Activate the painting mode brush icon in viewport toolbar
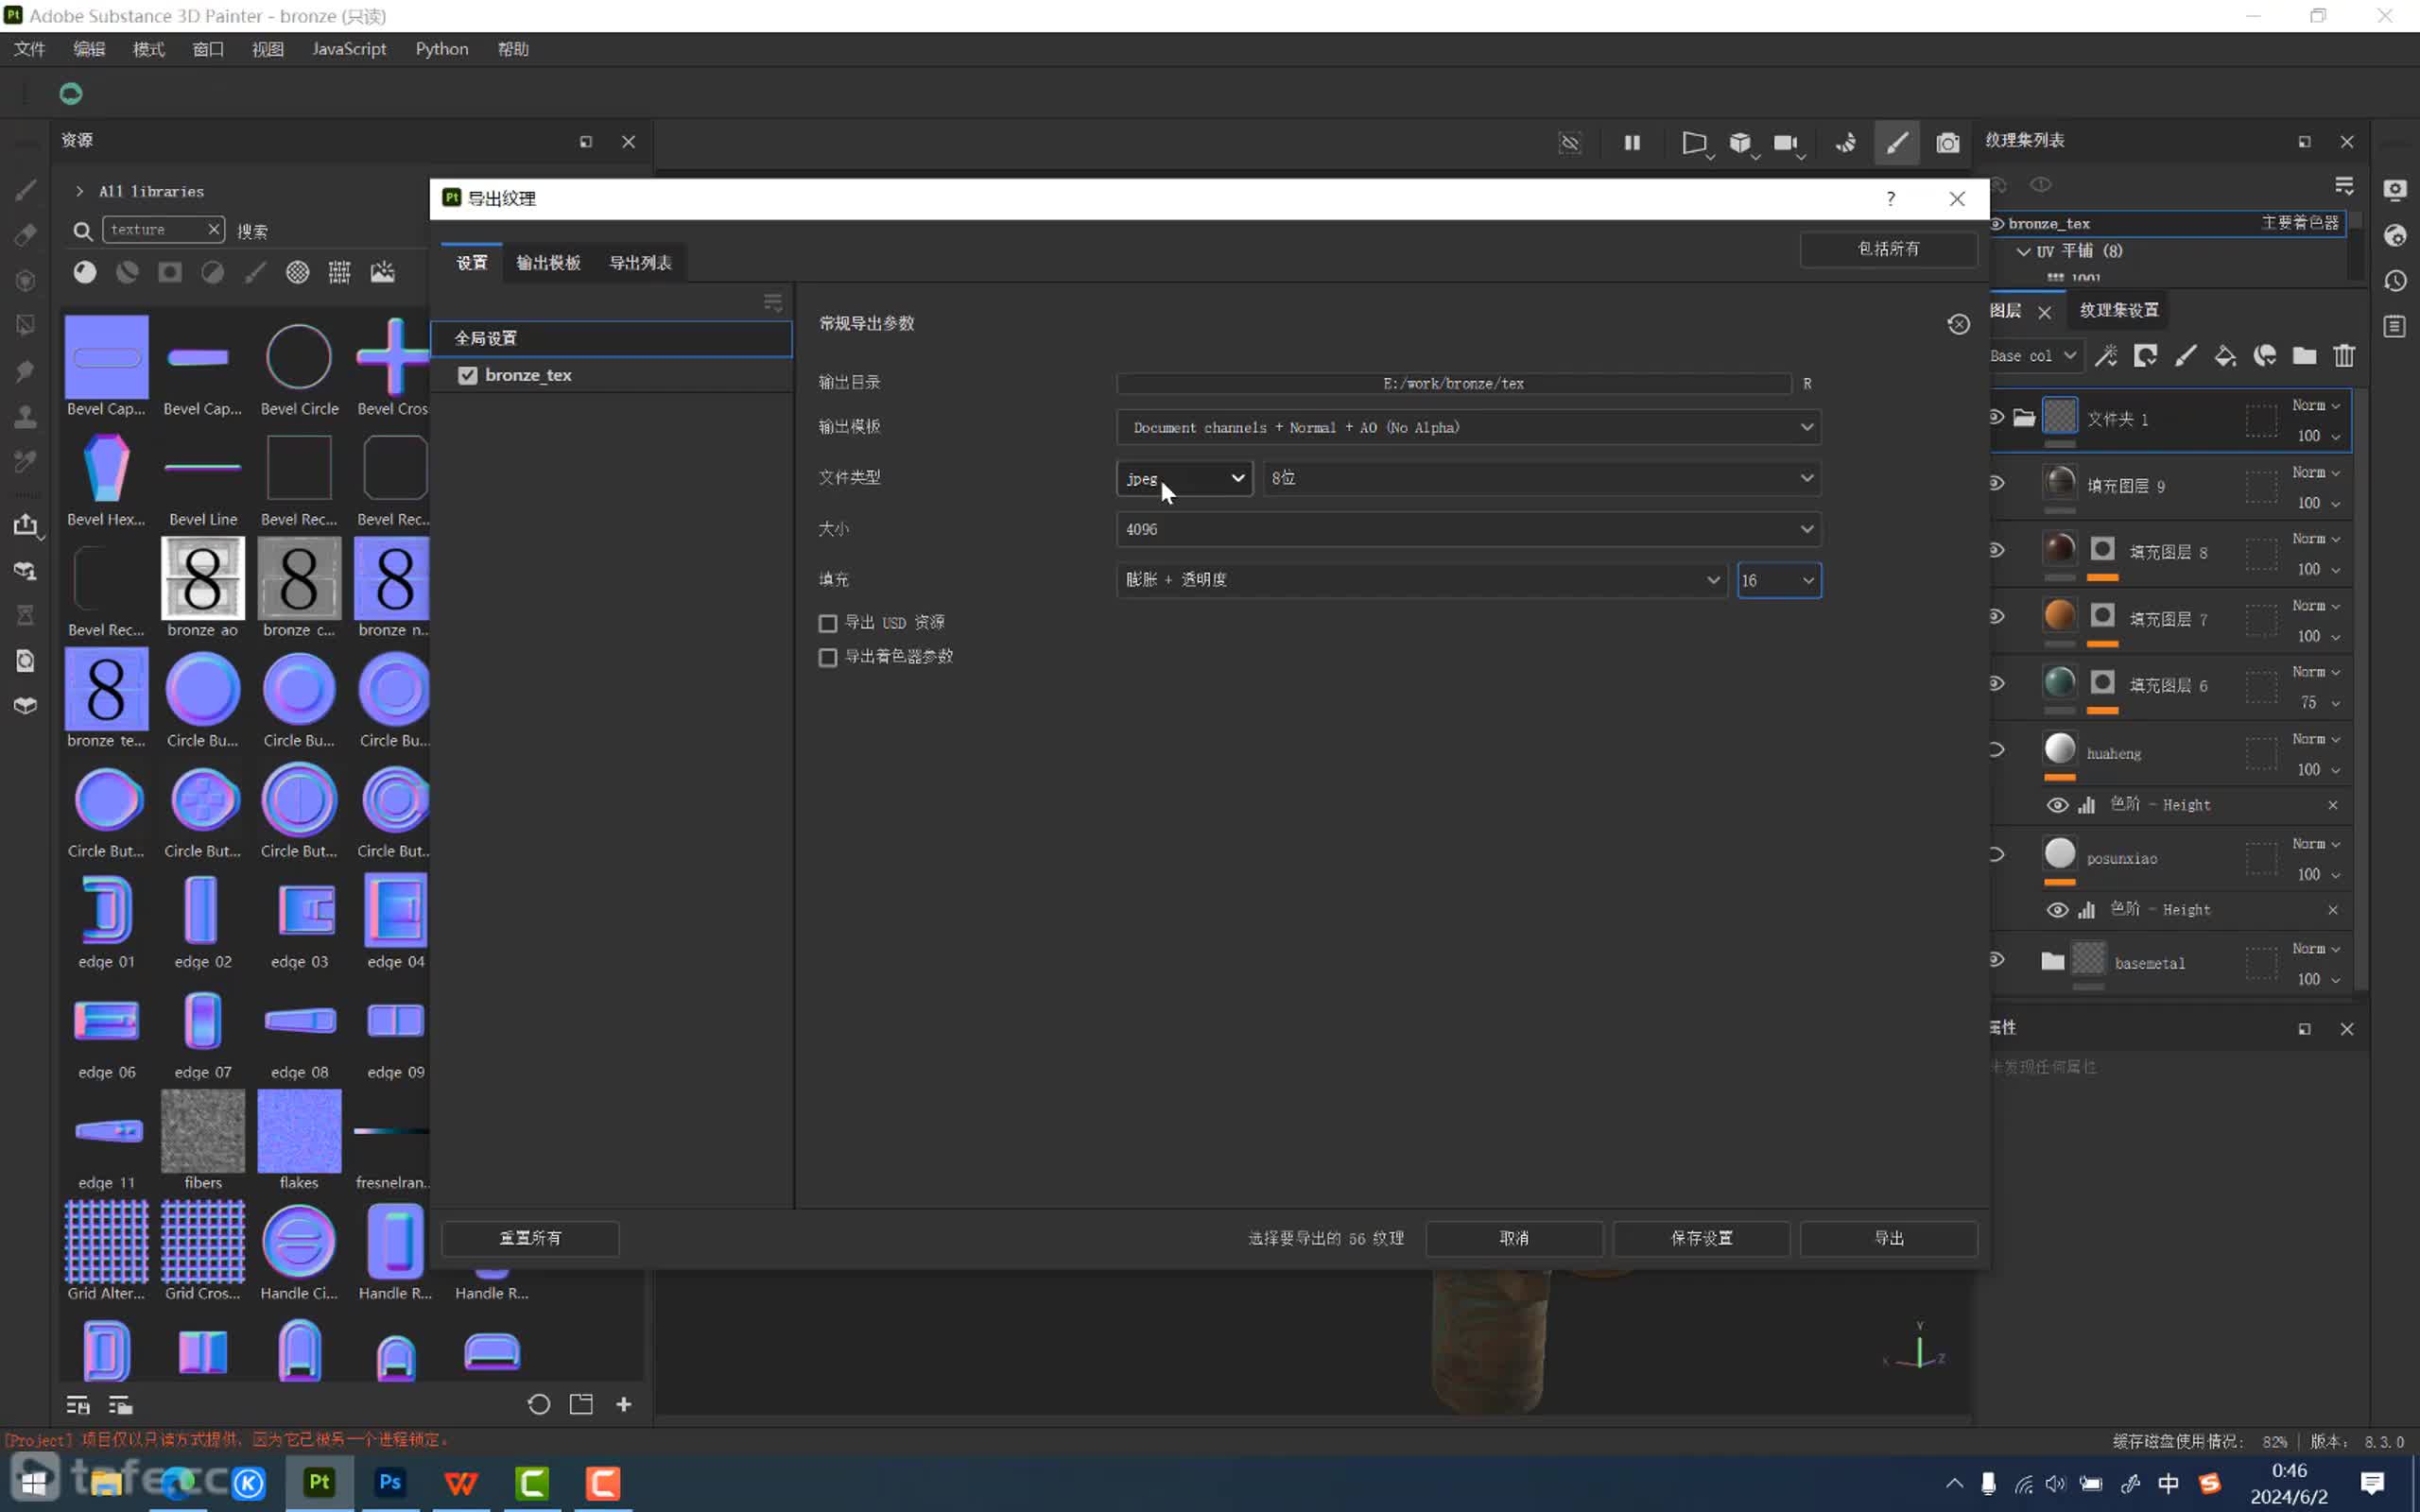2420x1512 pixels. tap(1897, 143)
